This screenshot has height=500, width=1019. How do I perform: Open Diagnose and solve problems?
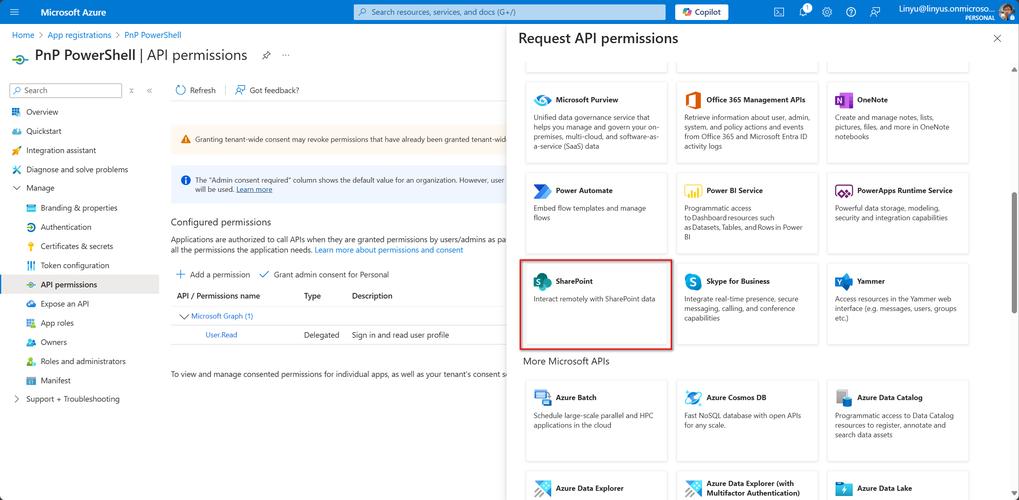pos(77,169)
